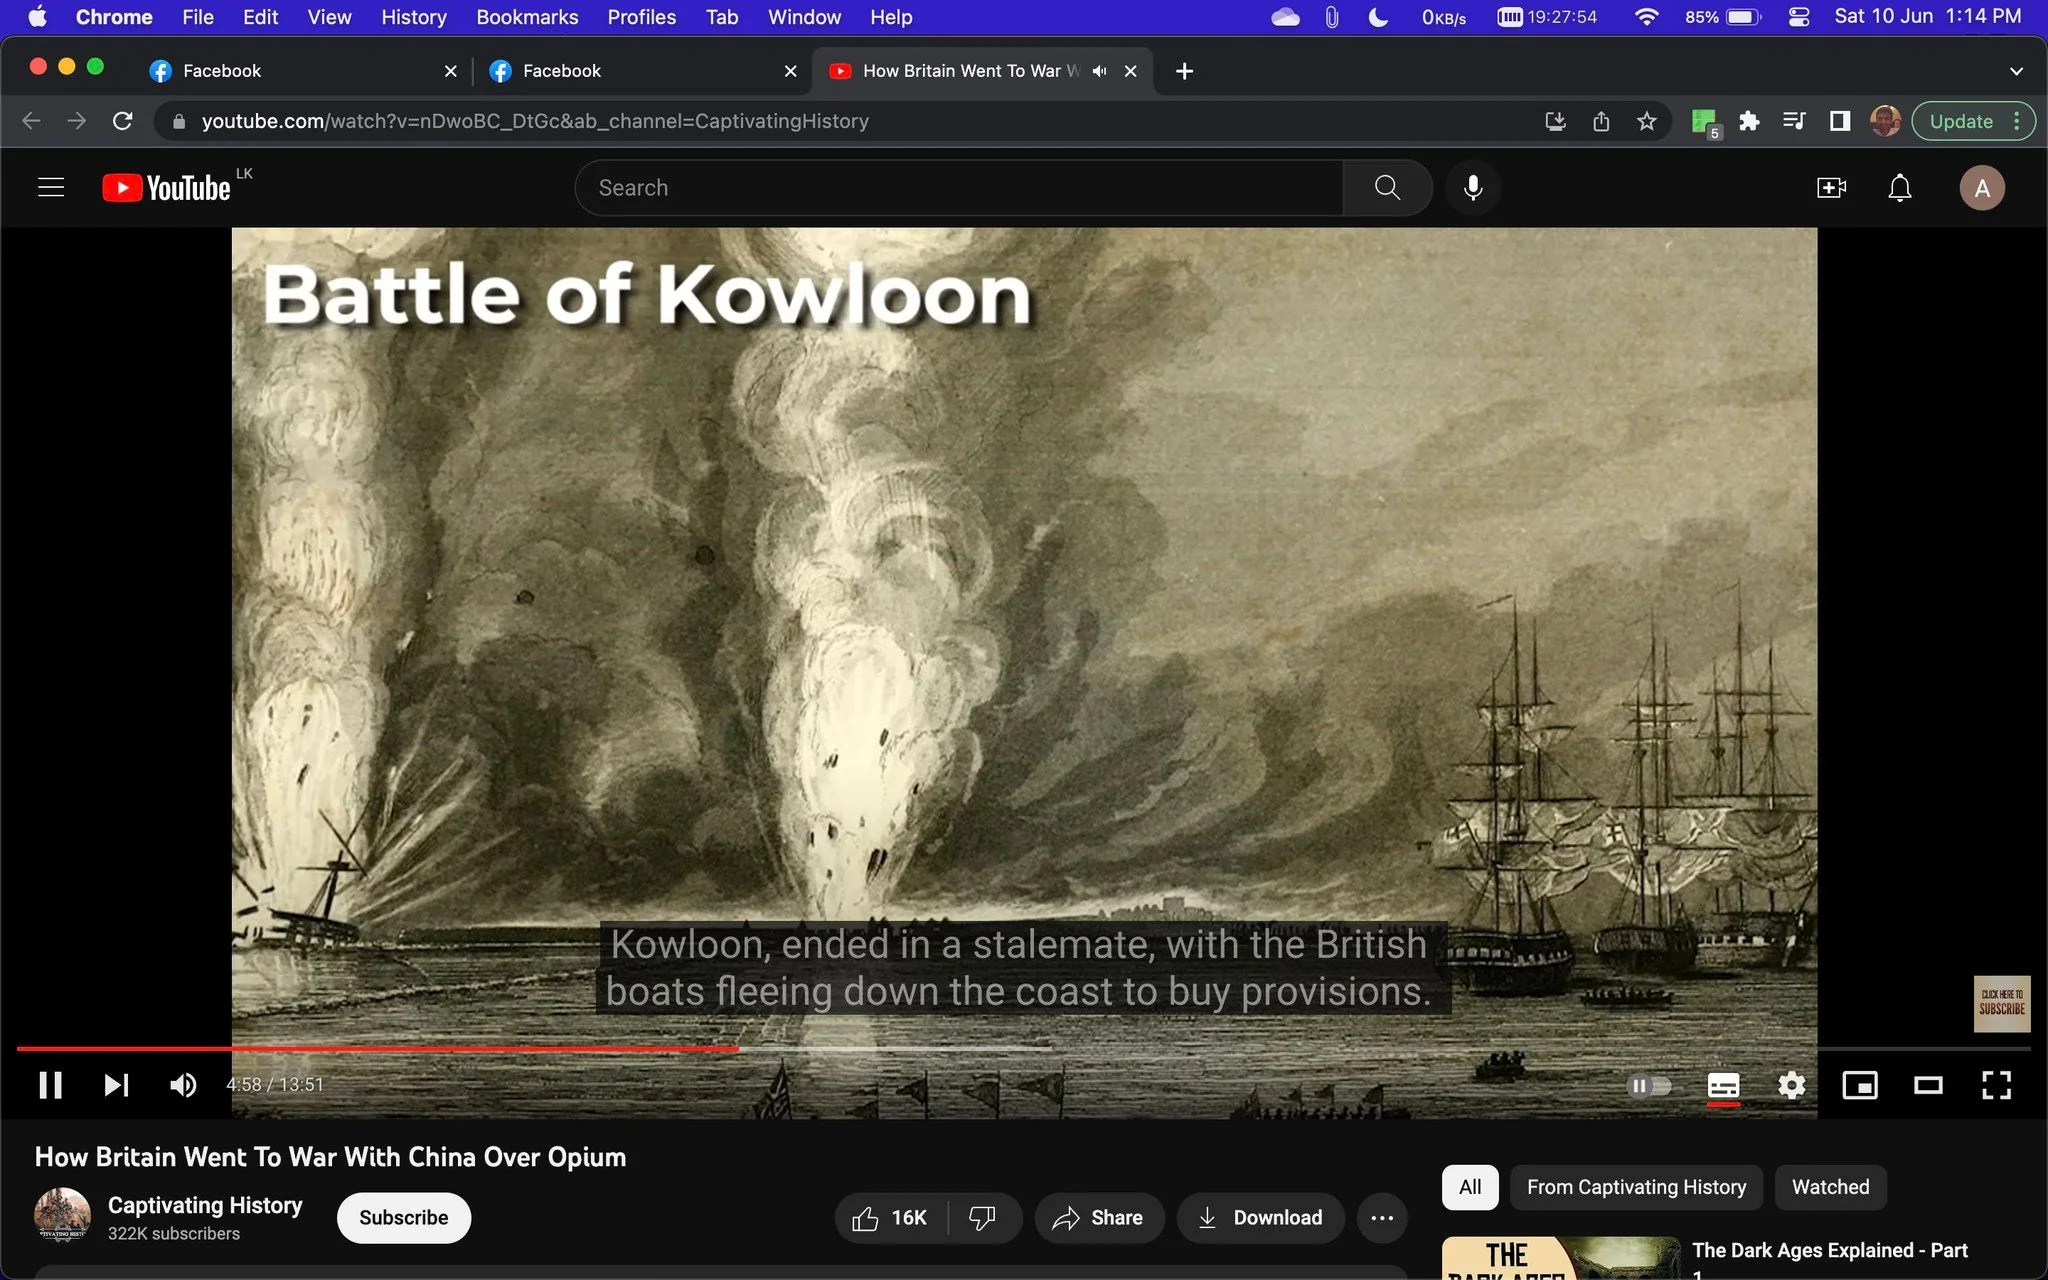Subscribe to Captivating History
The width and height of the screenshot is (2048, 1280).
pyautogui.click(x=404, y=1218)
